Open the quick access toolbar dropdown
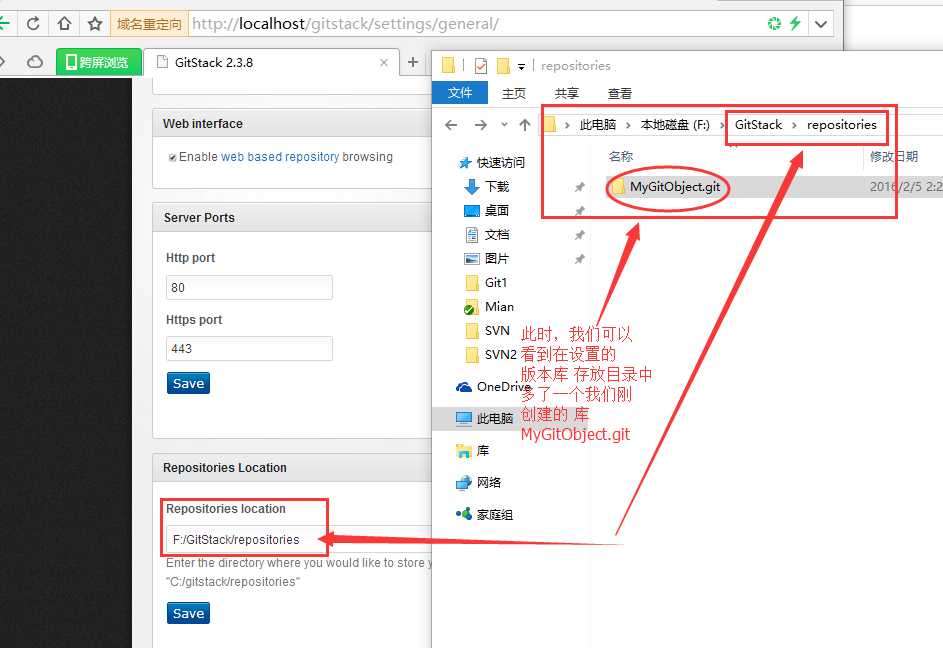Screen dimensions: 943x648 click(x=521, y=66)
